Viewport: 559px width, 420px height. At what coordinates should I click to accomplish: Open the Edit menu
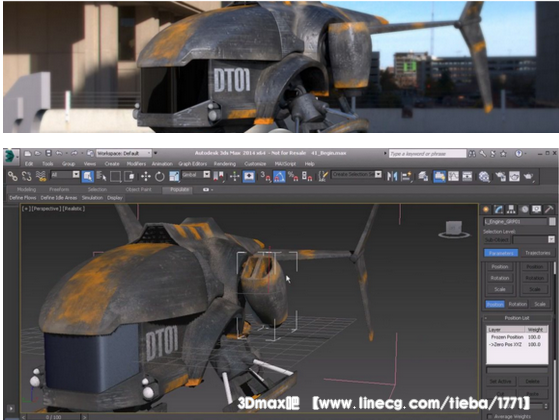point(29,164)
